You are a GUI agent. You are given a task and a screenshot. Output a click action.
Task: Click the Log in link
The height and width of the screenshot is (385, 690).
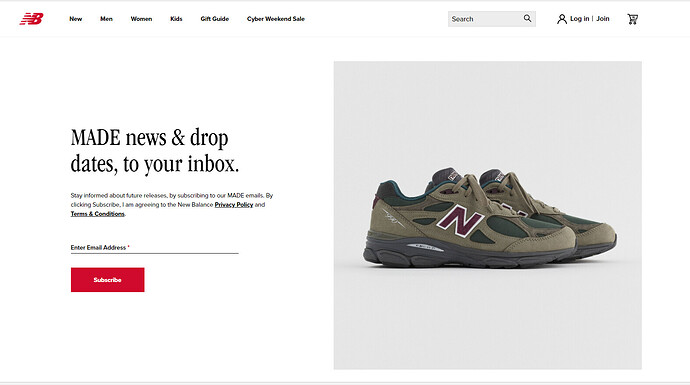tap(580, 18)
